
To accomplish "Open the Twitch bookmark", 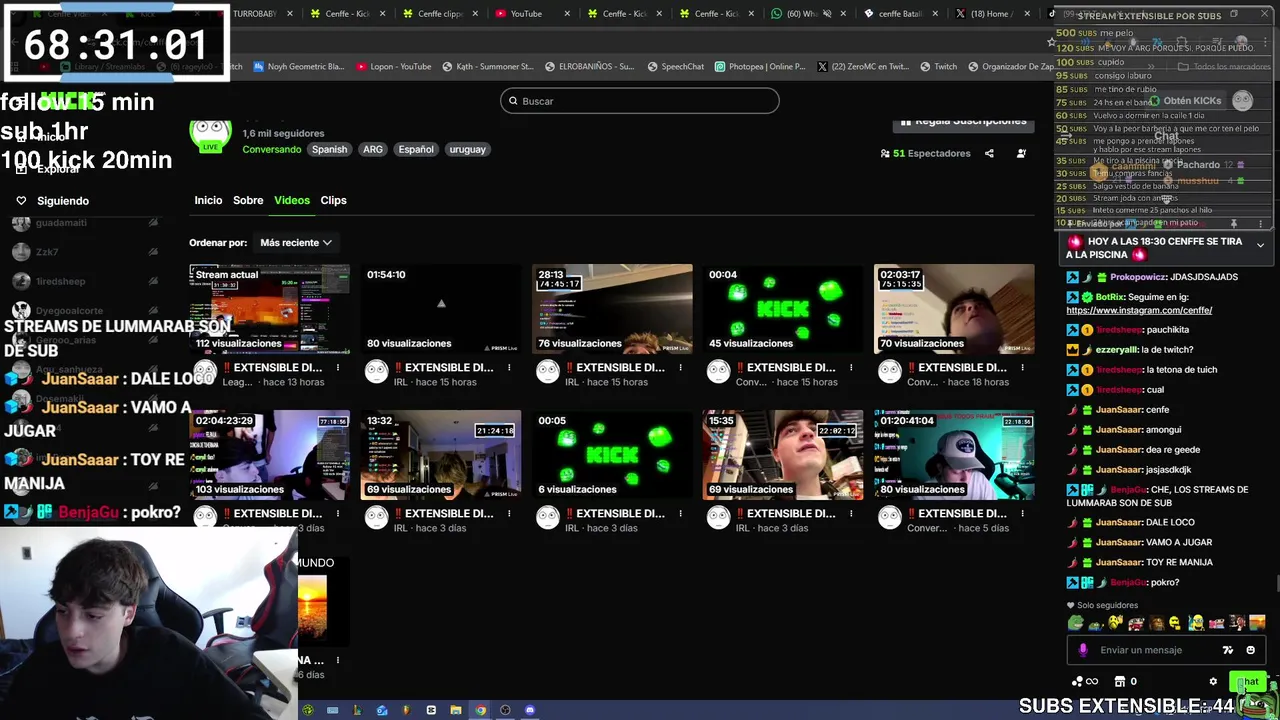I will point(938,67).
